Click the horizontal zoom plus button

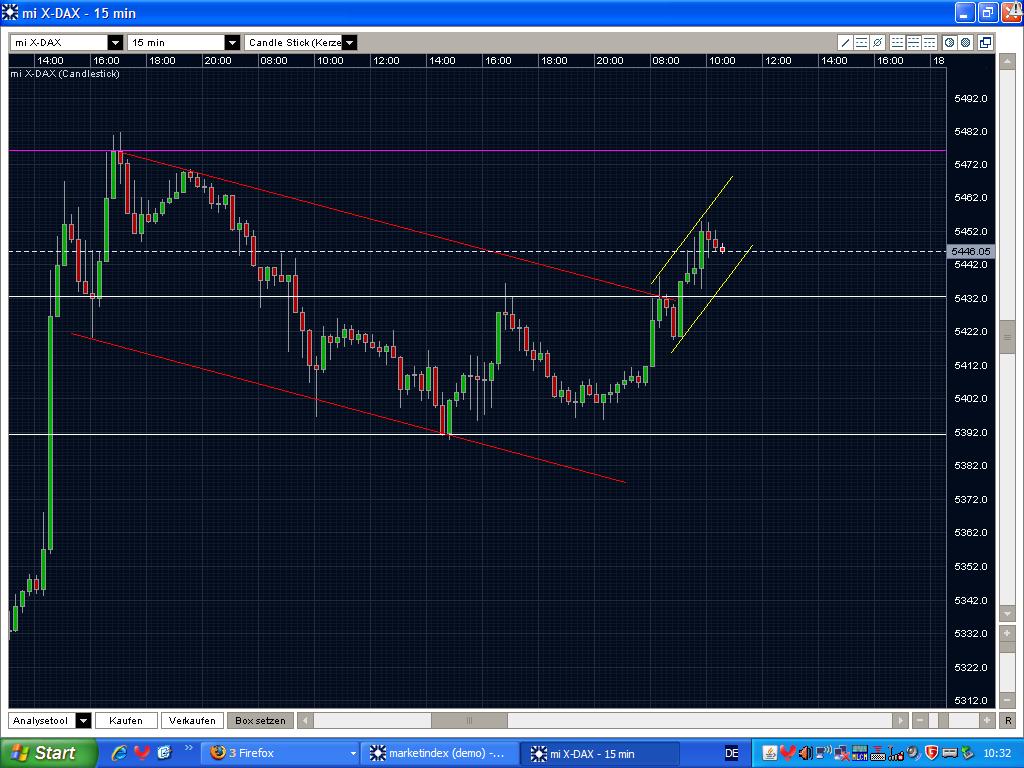(987, 720)
